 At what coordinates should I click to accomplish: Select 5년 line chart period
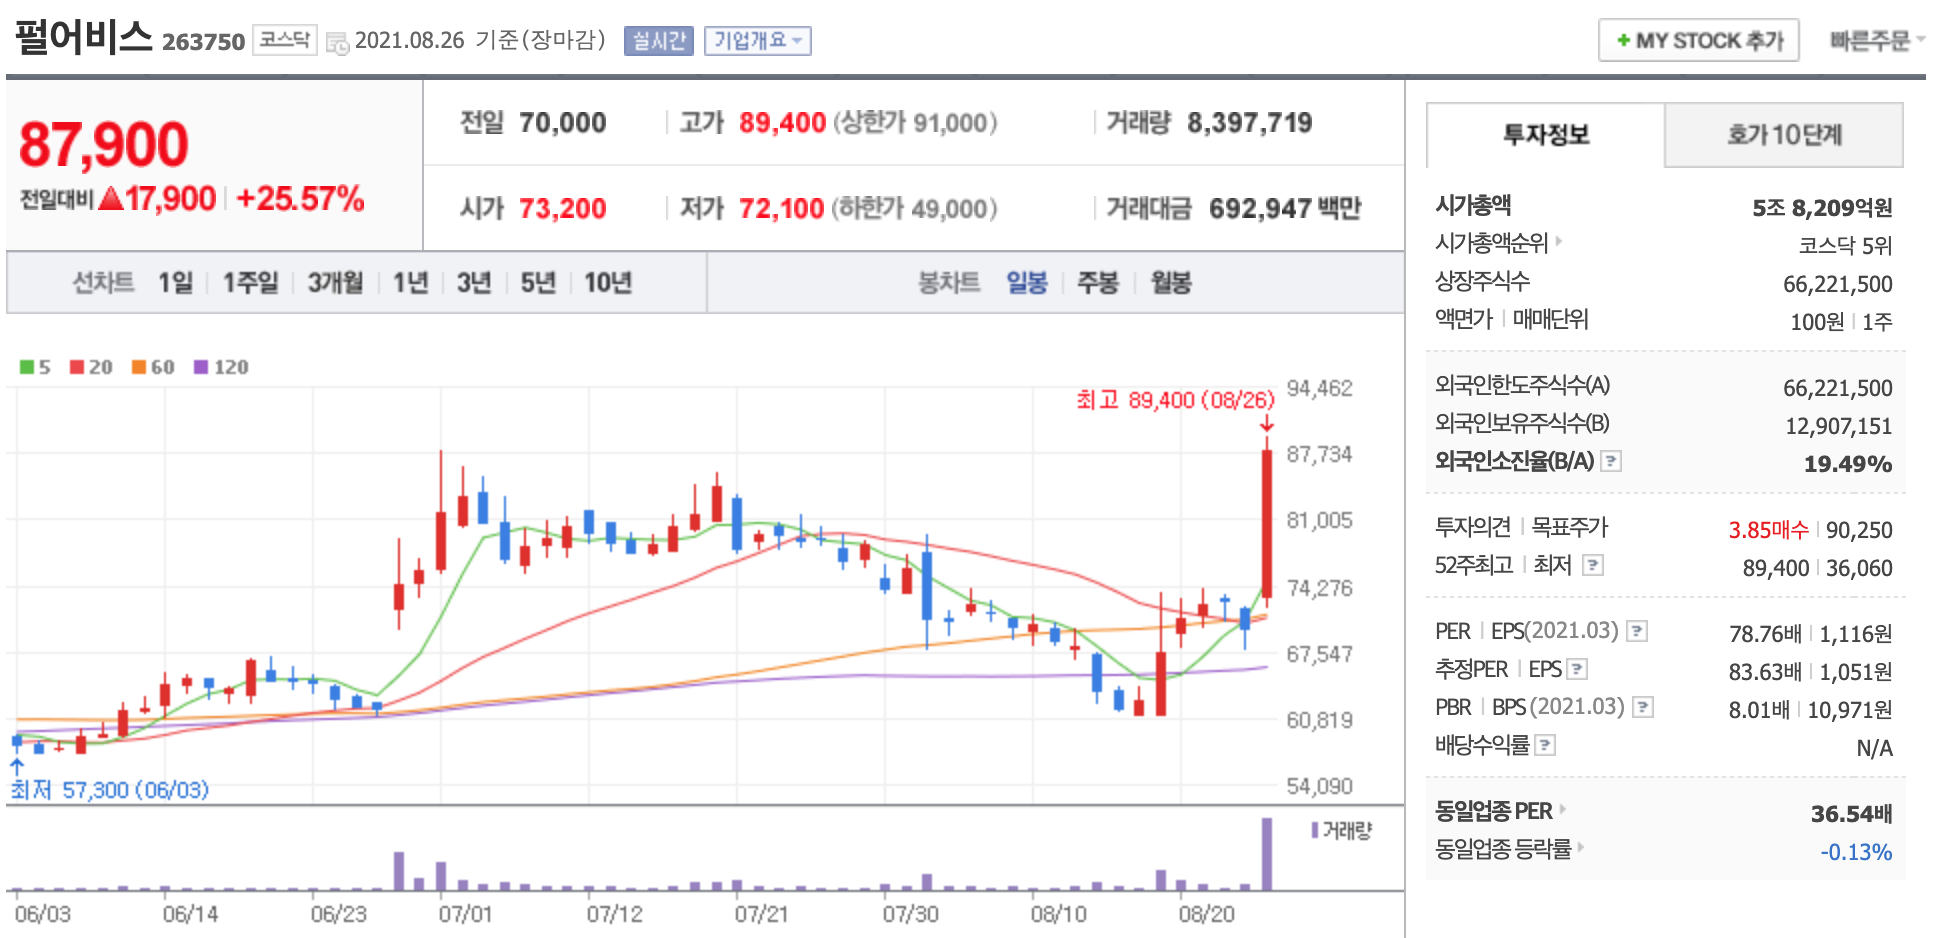(x=538, y=283)
